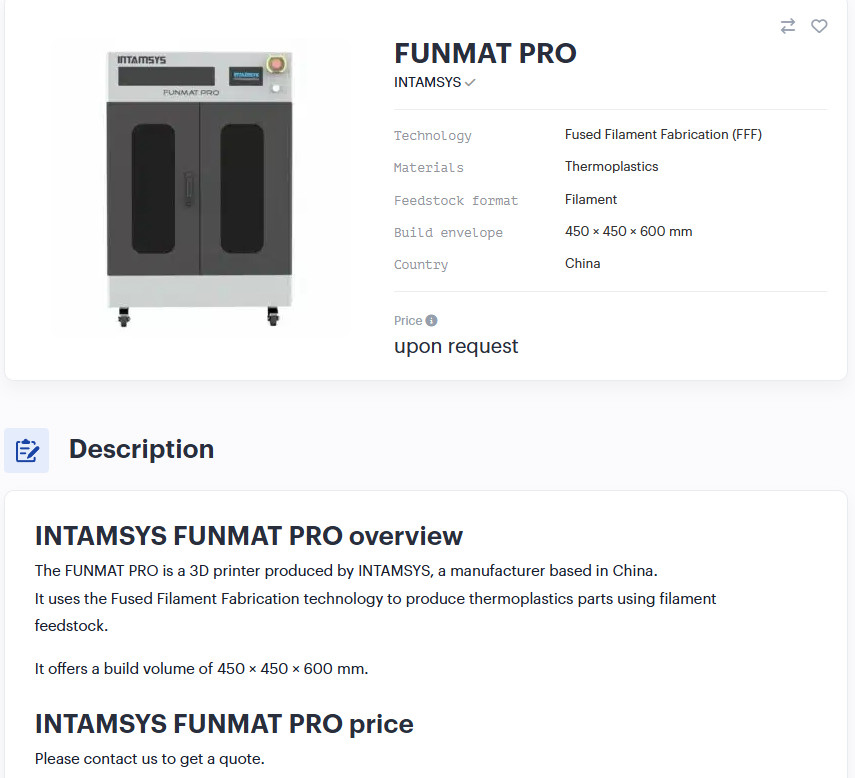Click the Build envelope specification label
Image resolution: width=855 pixels, height=778 pixels.
(448, 232)
